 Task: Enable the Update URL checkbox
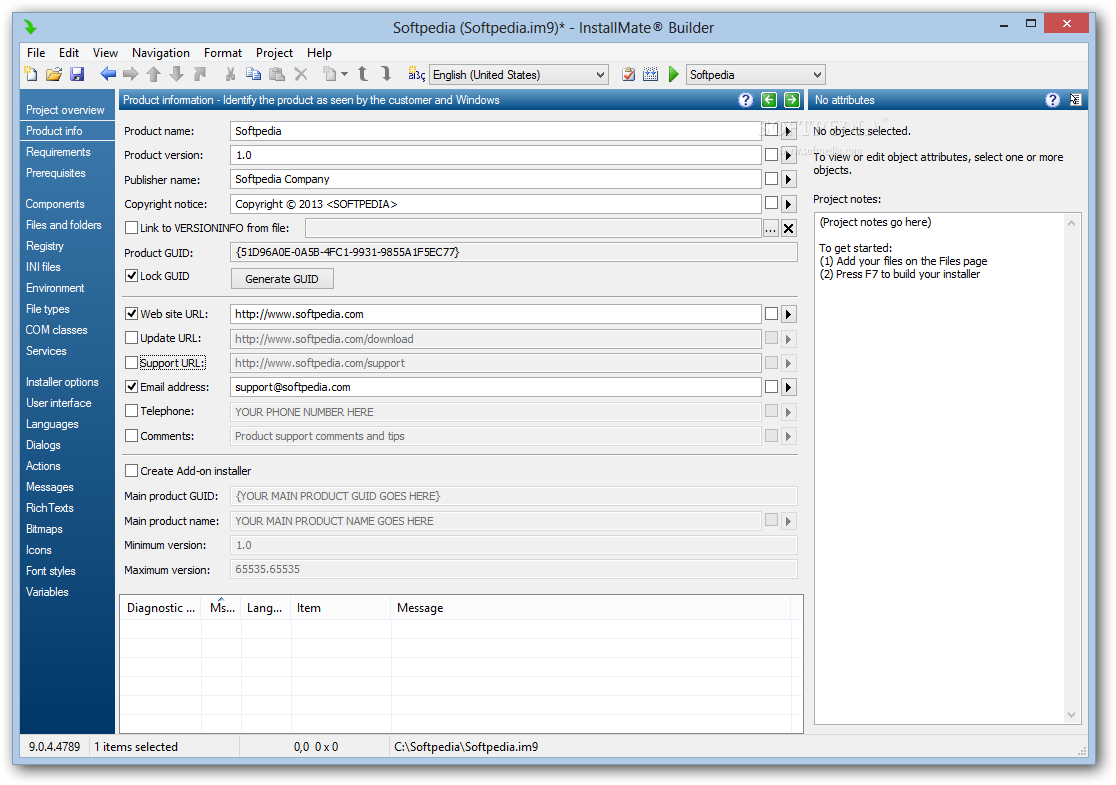point(131,337)
